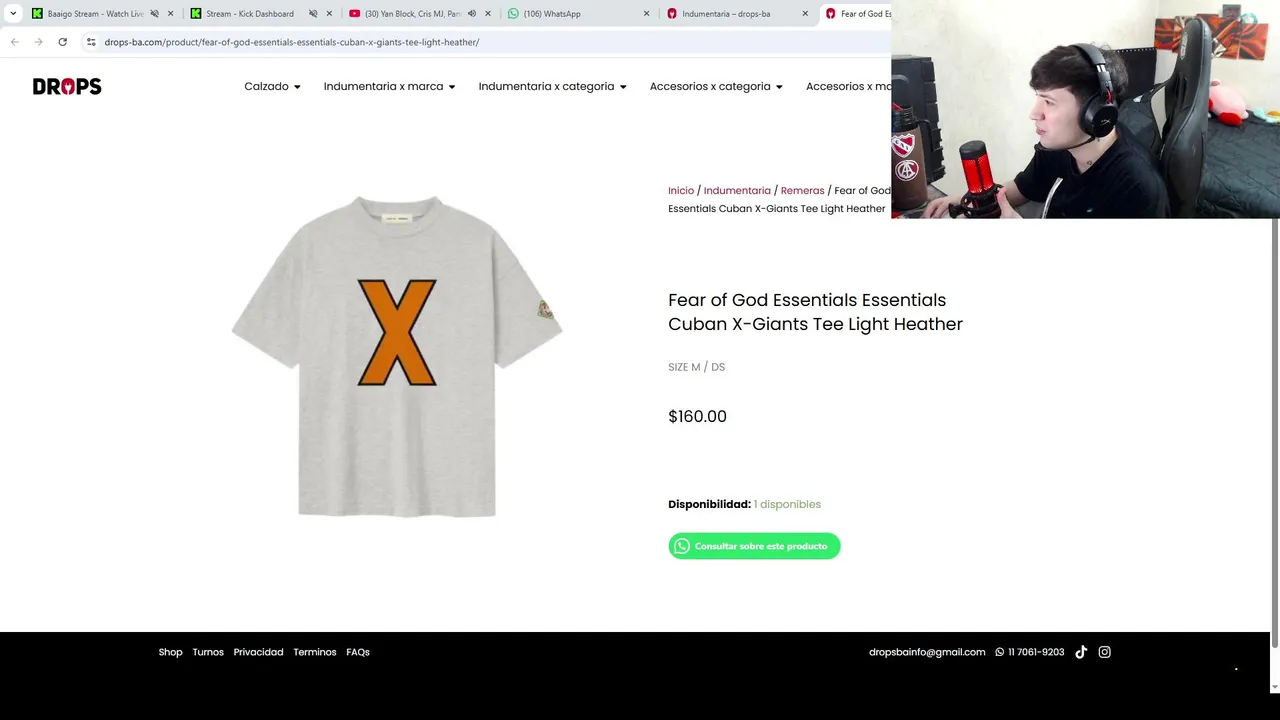Click the page vertical scrollbar
Image resolution: width=1280 pixels, height=720 pixels.
coord(1274,430)
